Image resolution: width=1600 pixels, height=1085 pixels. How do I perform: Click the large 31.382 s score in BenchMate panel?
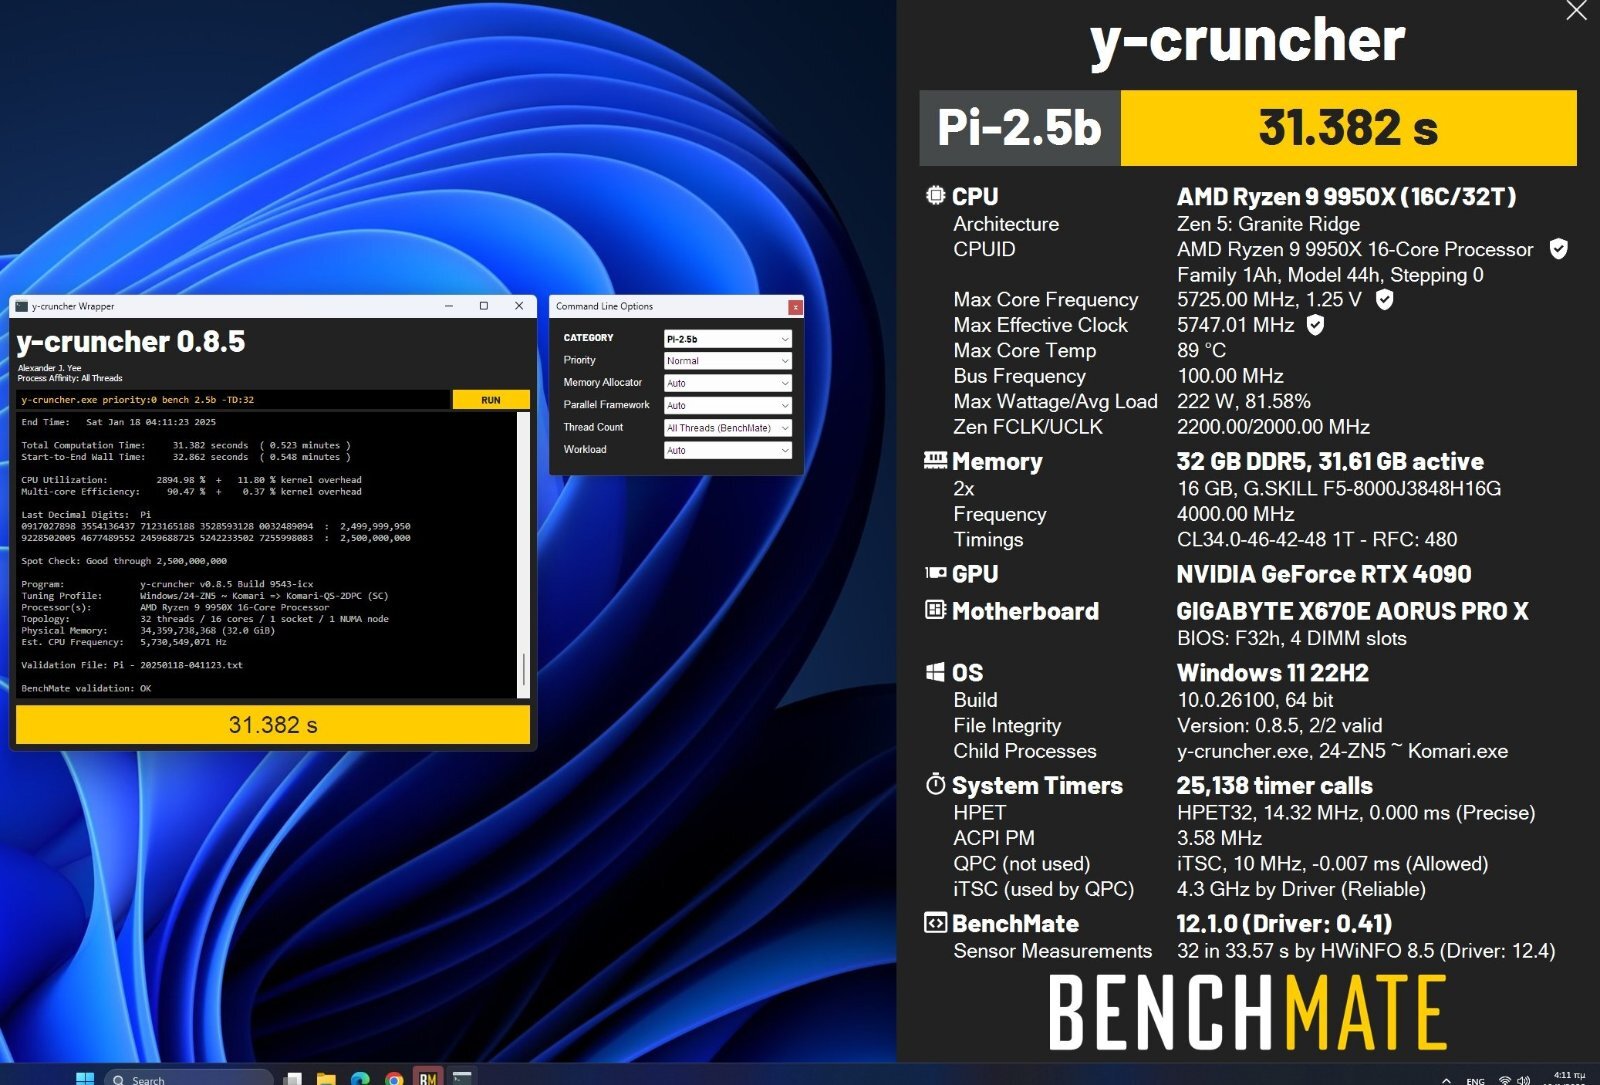[1348, 128]
